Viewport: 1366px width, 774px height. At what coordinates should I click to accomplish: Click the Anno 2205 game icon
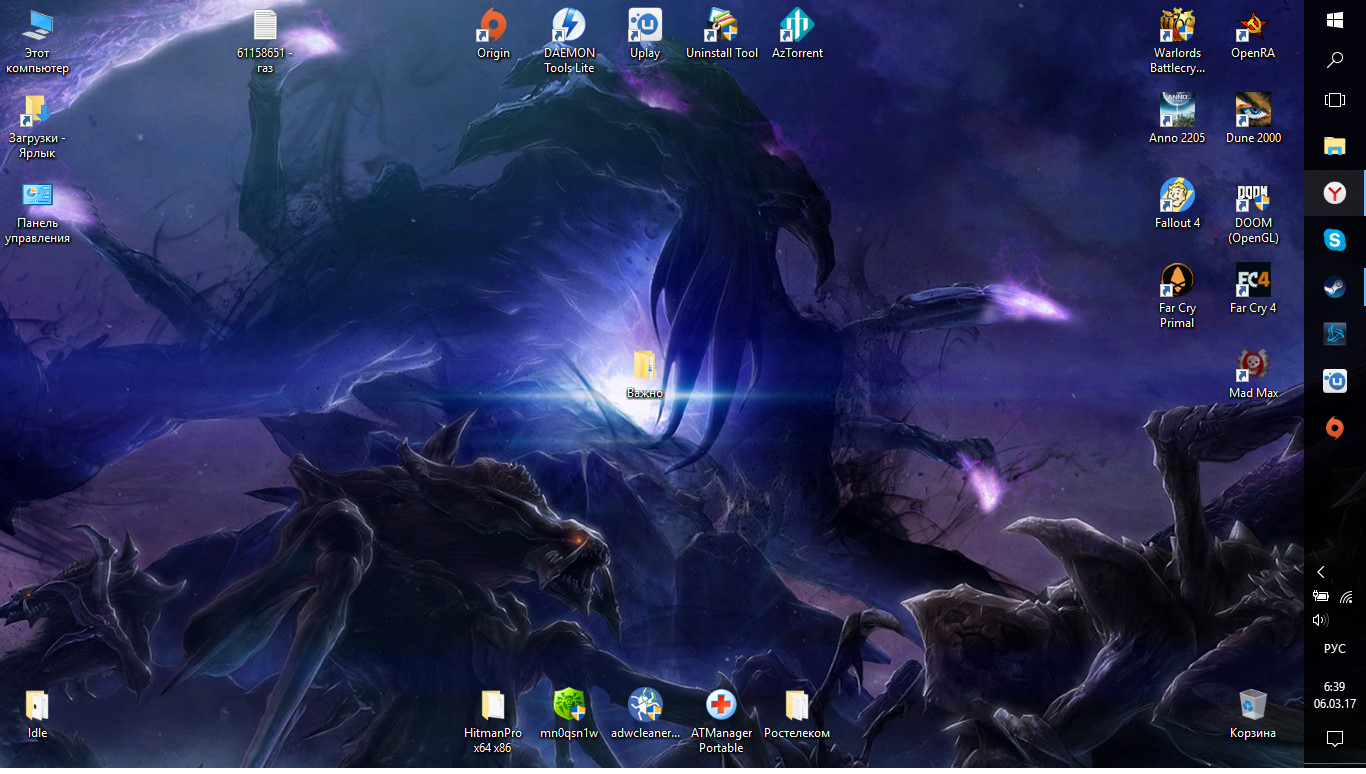pyautogui.click(x=1177, y=119)
